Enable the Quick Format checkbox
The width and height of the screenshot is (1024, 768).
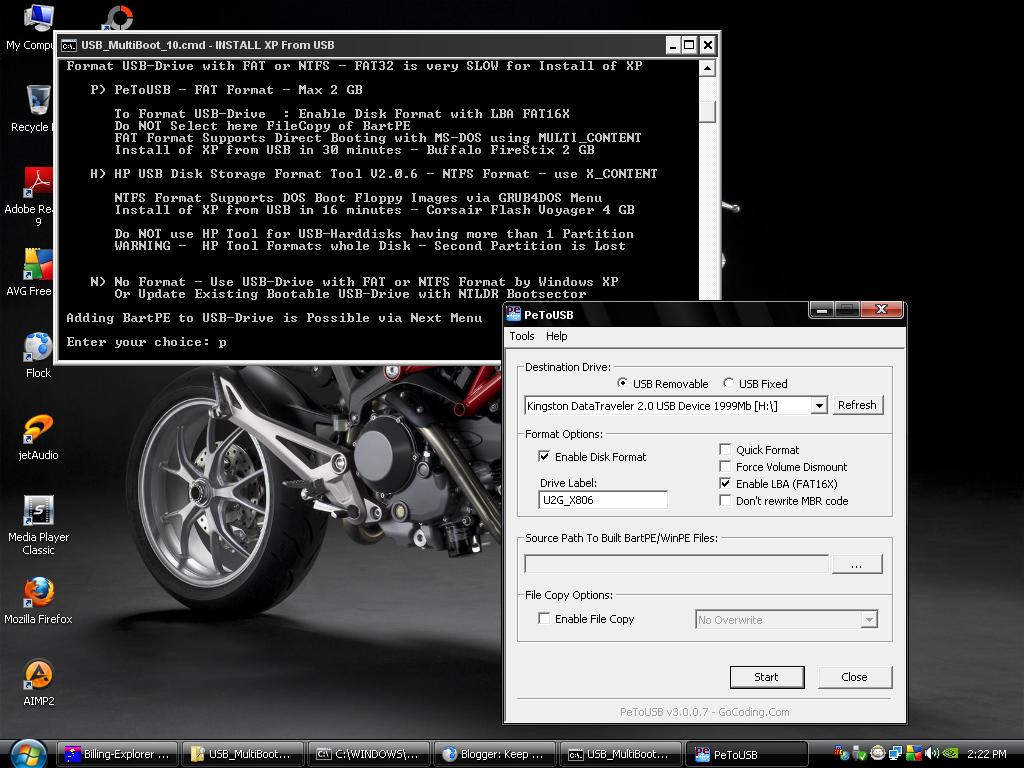pyautogui.click(x=725, y=449)
